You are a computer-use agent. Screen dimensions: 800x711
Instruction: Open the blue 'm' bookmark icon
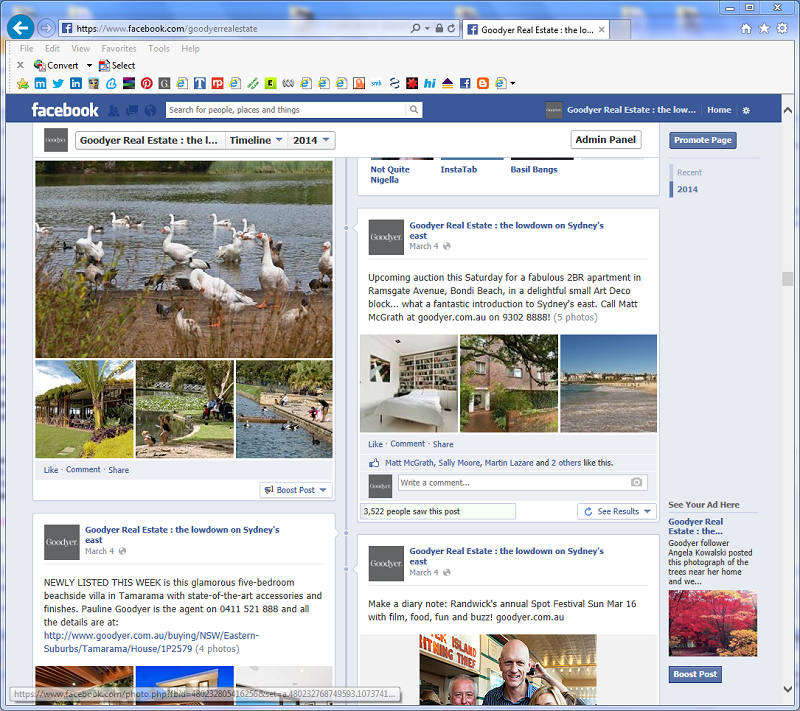click(40, 83)
